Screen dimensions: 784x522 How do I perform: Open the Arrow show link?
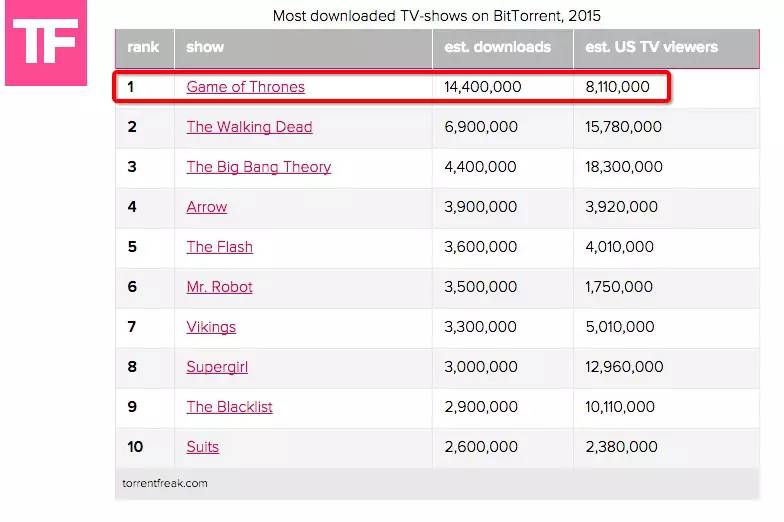pyautogui.click(x=206, y=207)
